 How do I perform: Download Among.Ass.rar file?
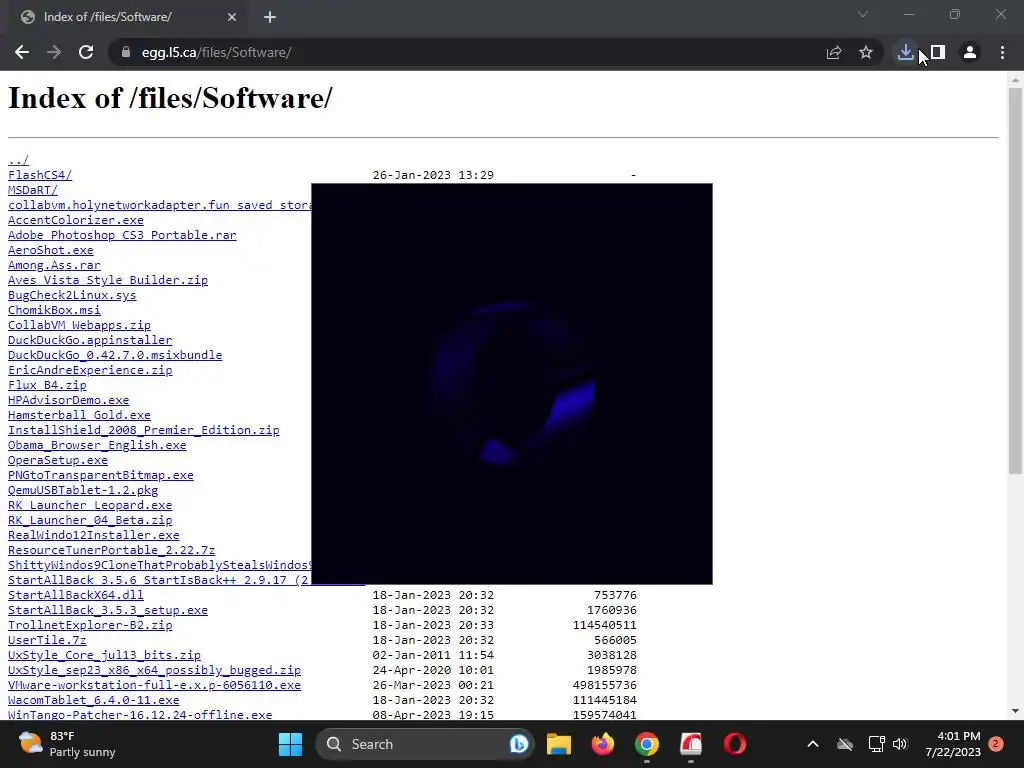click(54, 264)
